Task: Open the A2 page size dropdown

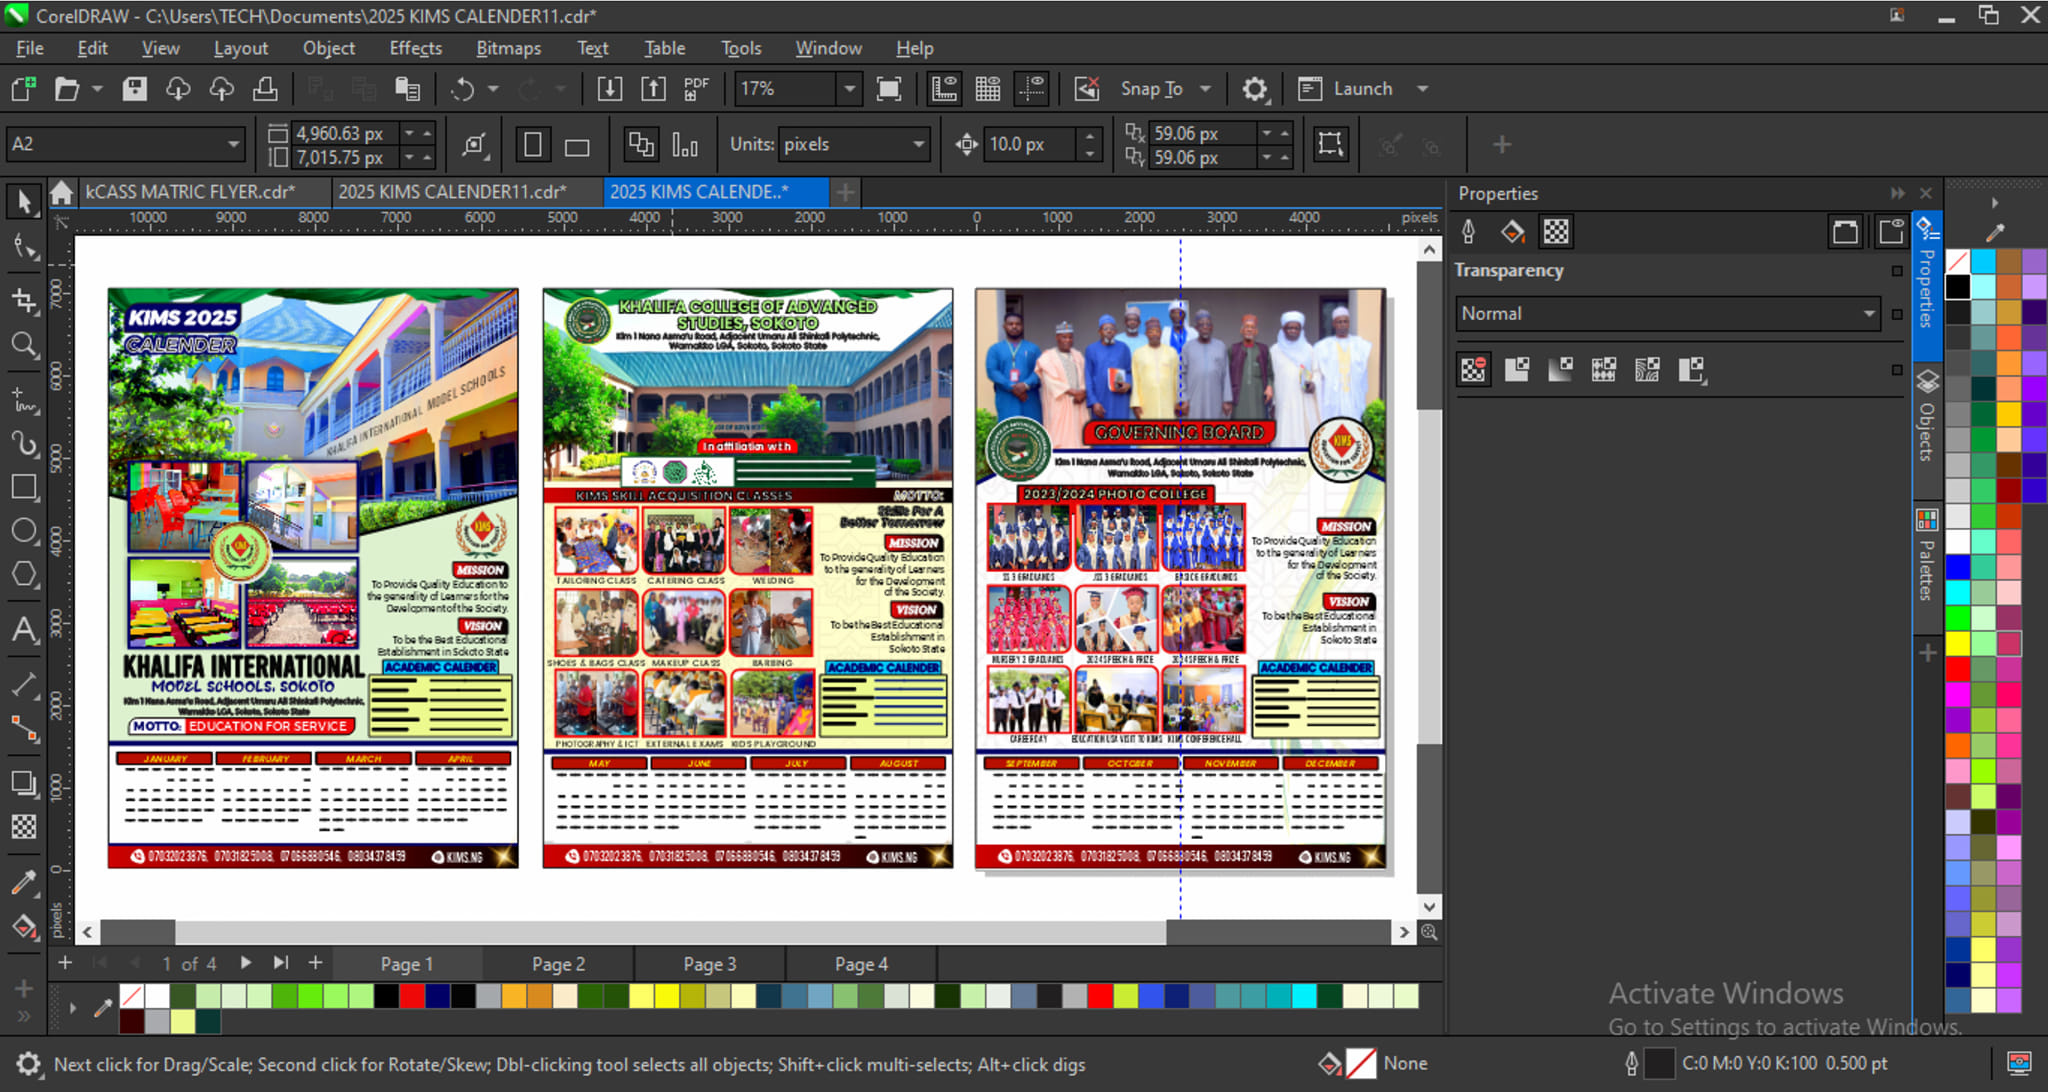Action: point(233,144)
